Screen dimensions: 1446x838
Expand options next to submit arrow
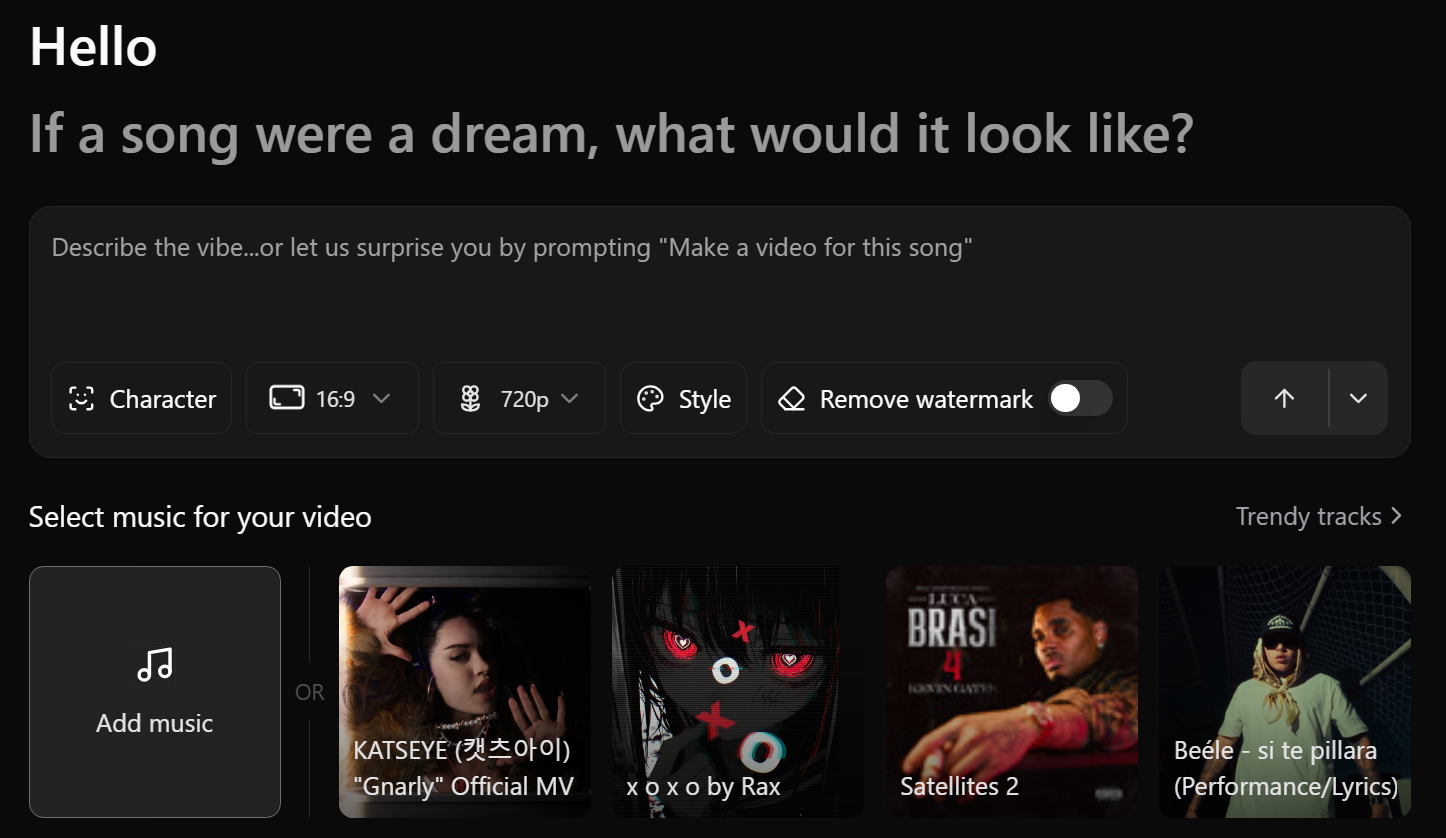[x=1358, y=398]
